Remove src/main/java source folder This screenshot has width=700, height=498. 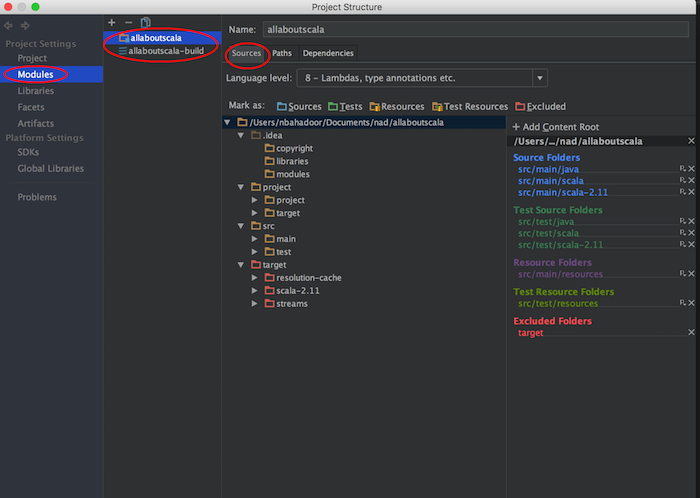click(691, 169)
